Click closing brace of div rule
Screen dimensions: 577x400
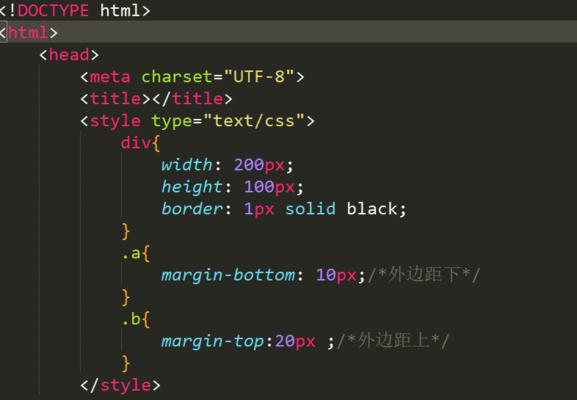(125, 231)
